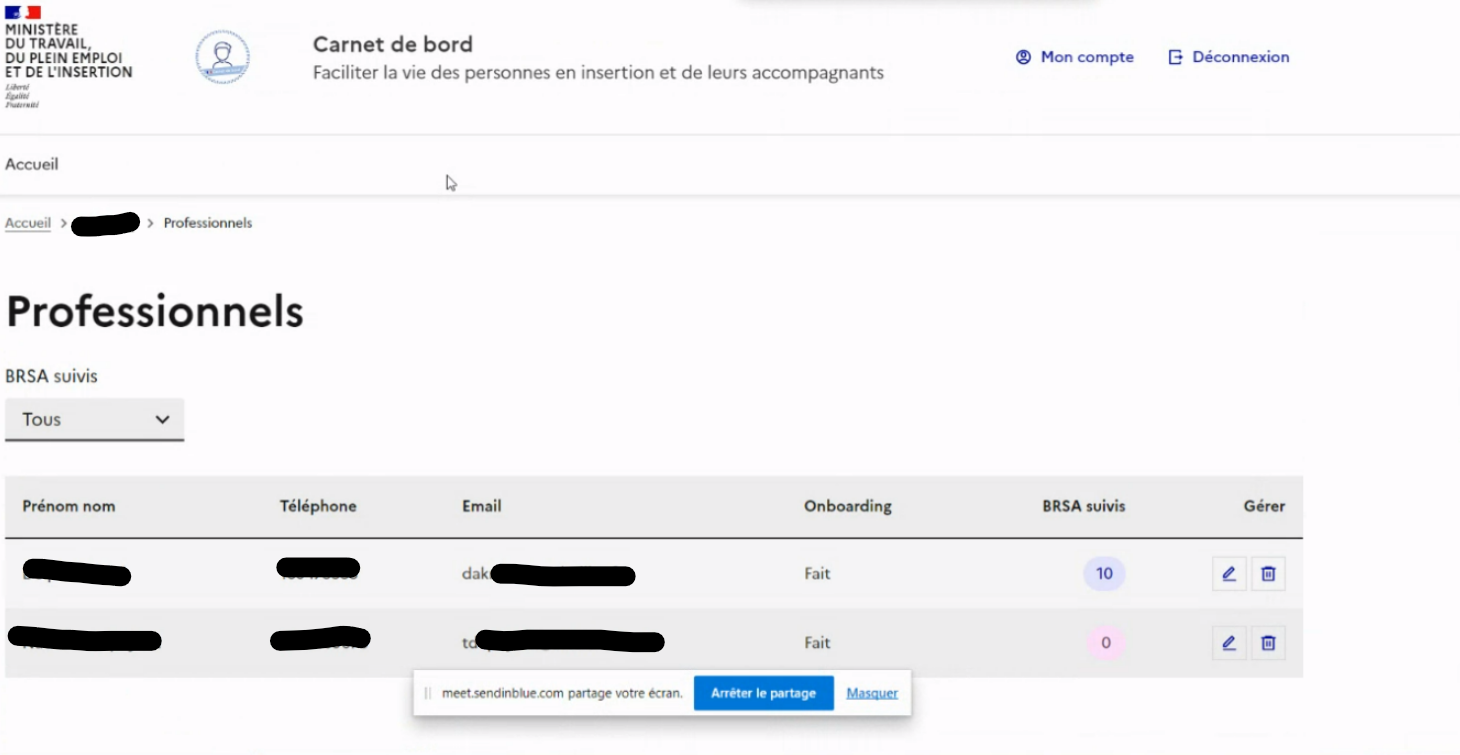Select Accueil in the navigation bar
Screen dimensions: 1460x755
32,163
